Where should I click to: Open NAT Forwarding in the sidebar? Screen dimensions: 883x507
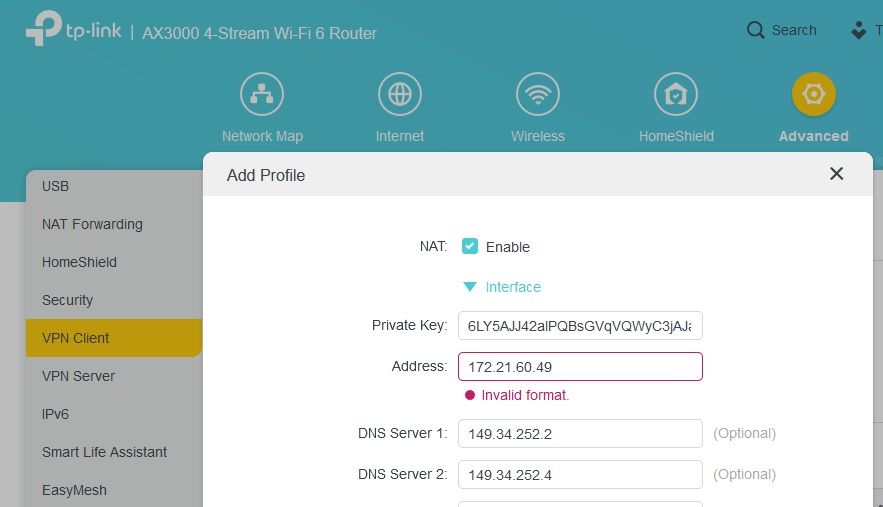tap(92, 224)
